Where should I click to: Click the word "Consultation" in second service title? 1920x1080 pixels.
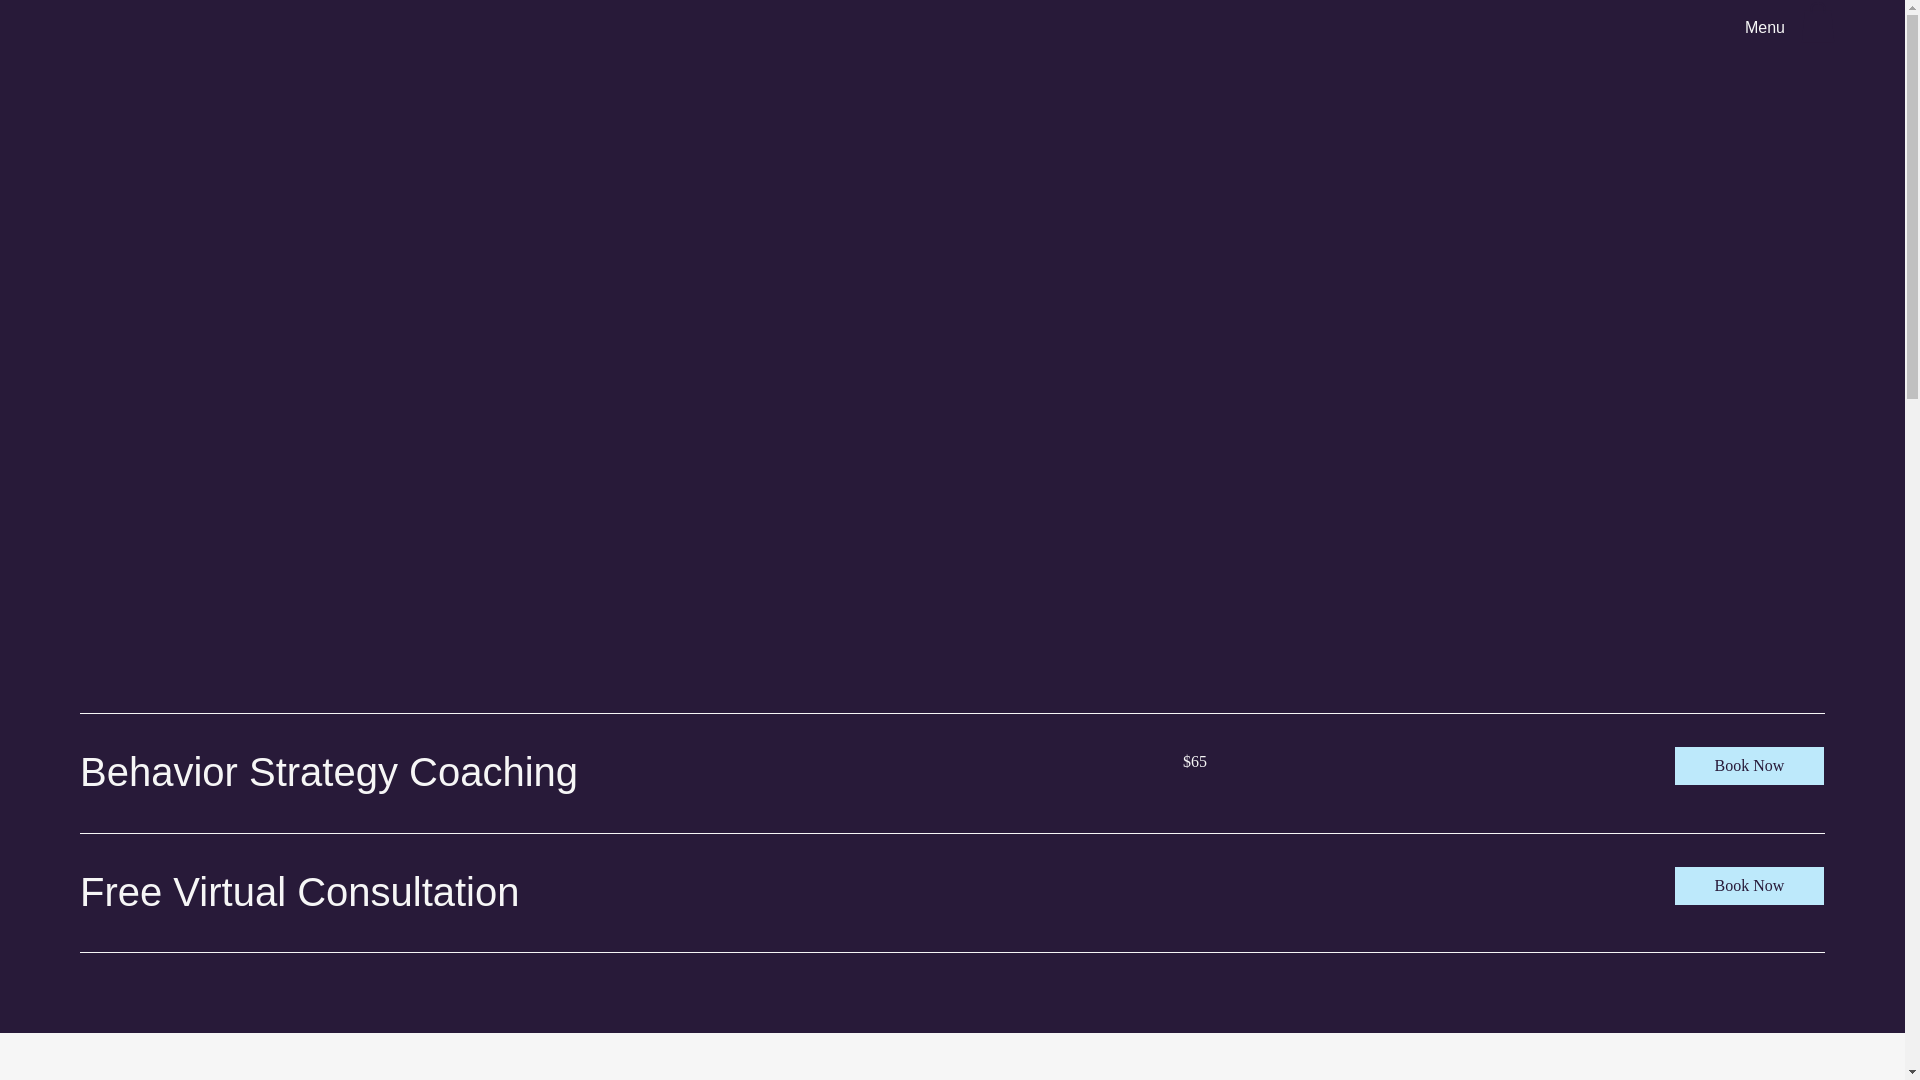coord(408,892)
